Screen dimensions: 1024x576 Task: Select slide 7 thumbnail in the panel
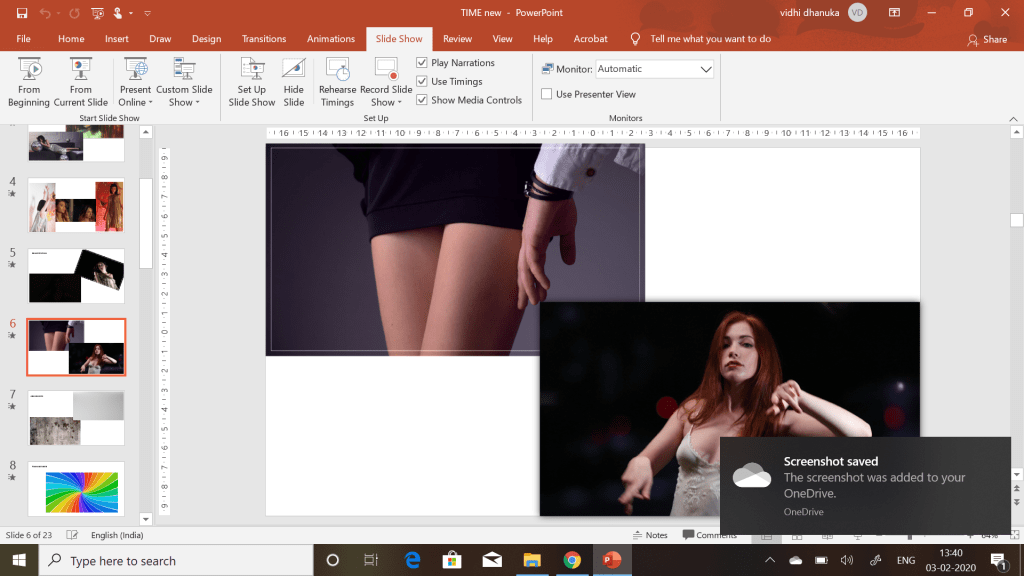point(76,417)
